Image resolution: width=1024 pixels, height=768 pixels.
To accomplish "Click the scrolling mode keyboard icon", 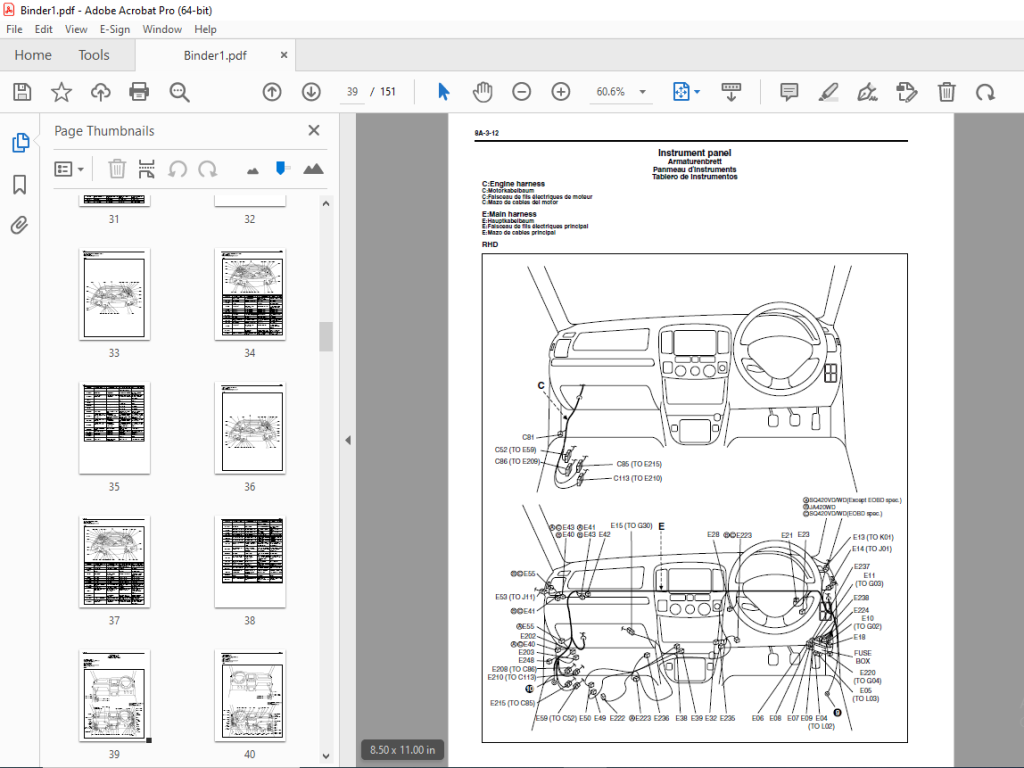I will coord(731,92).
